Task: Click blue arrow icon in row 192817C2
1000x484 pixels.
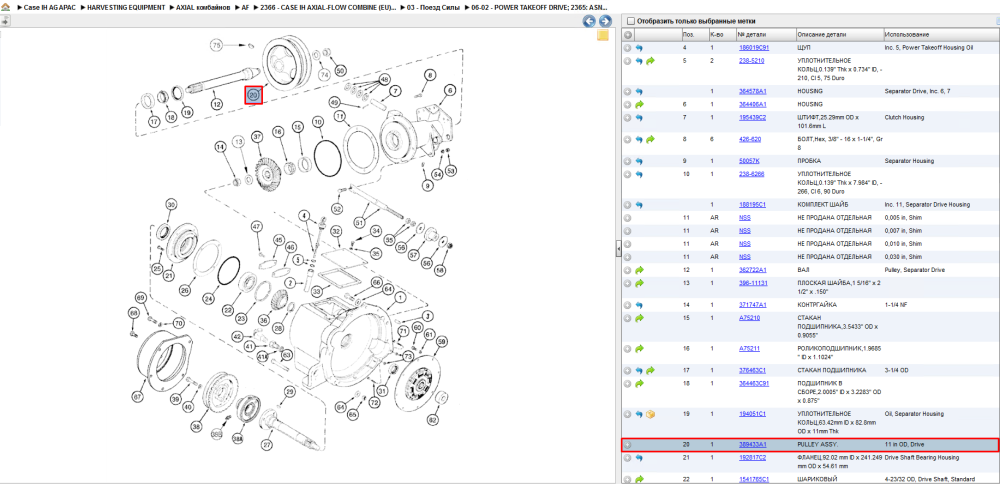Action: click(x=639, y=457)
